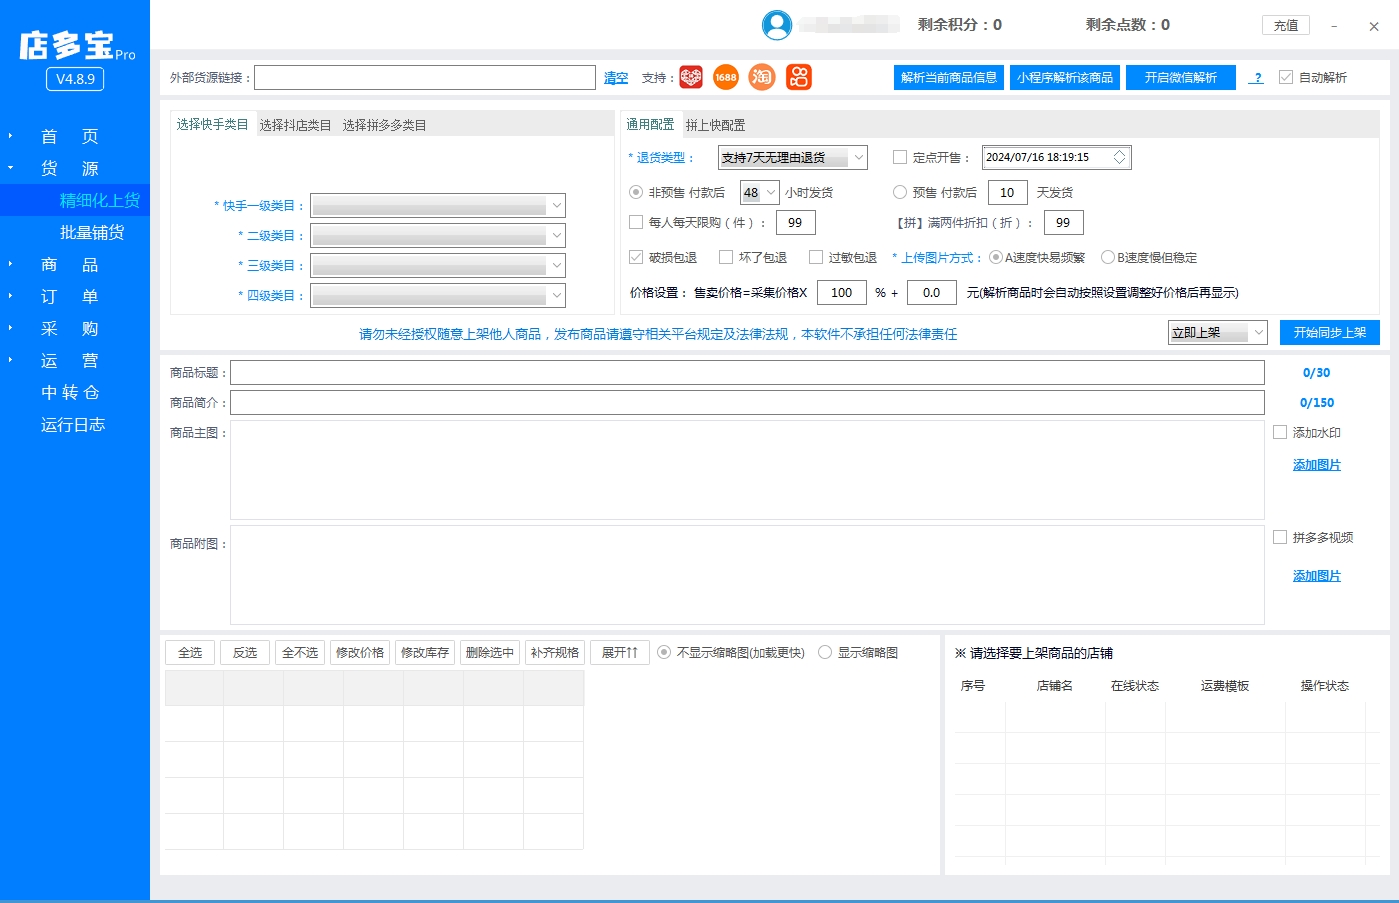Select 非预售 付款后 radio button
This screenshot has width=1399, height=903.
(636, 192)
